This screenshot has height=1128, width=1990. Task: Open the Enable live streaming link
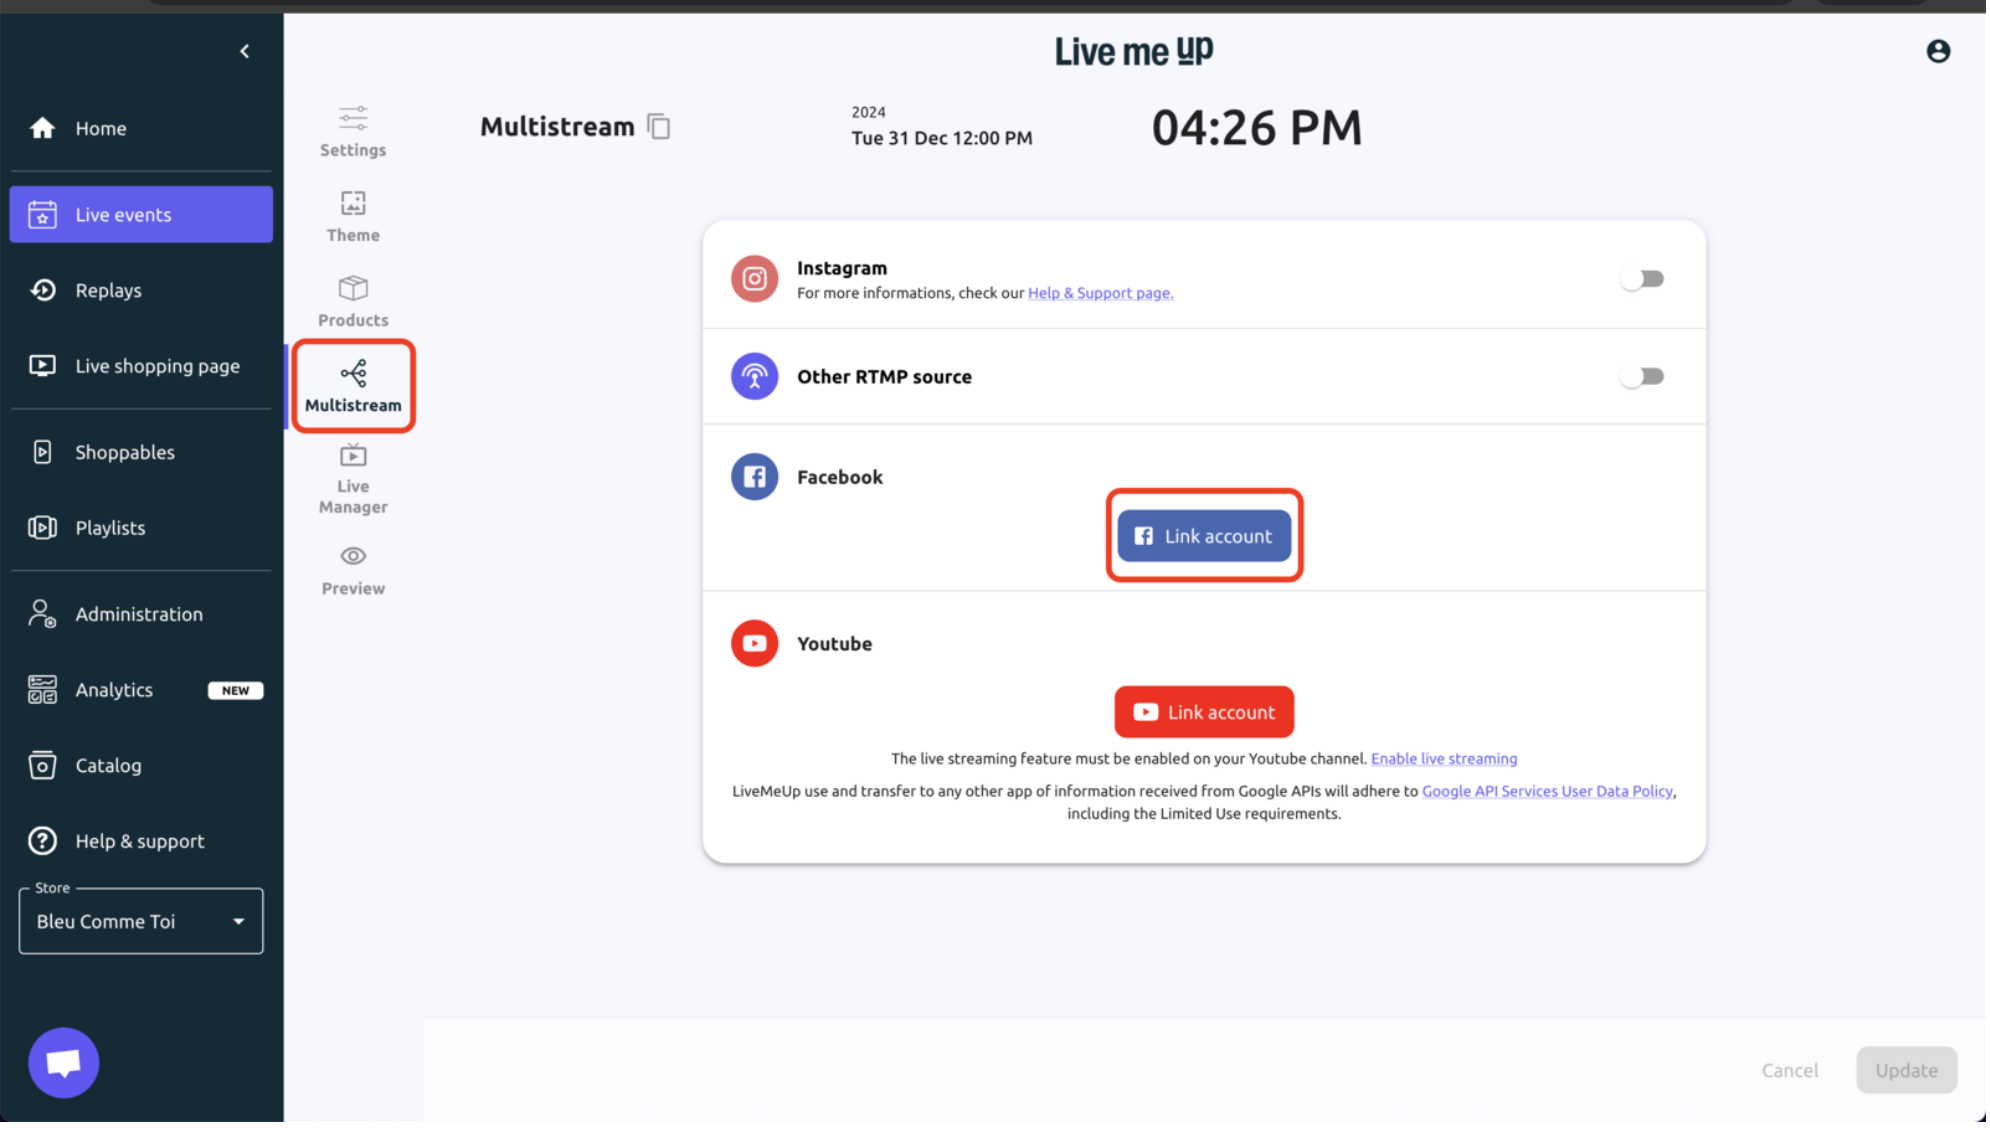click(1444, 759)
